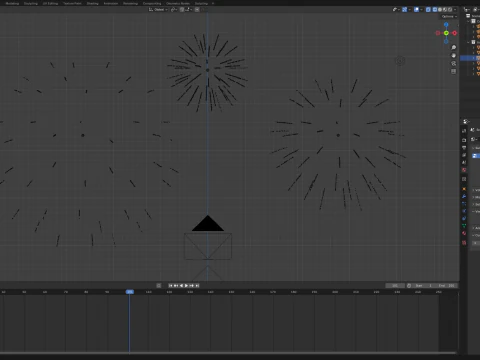Click the green Y axis gizmo center
Image resolution: width=480 pixels, height=360 pixels.
coord(446,33)
